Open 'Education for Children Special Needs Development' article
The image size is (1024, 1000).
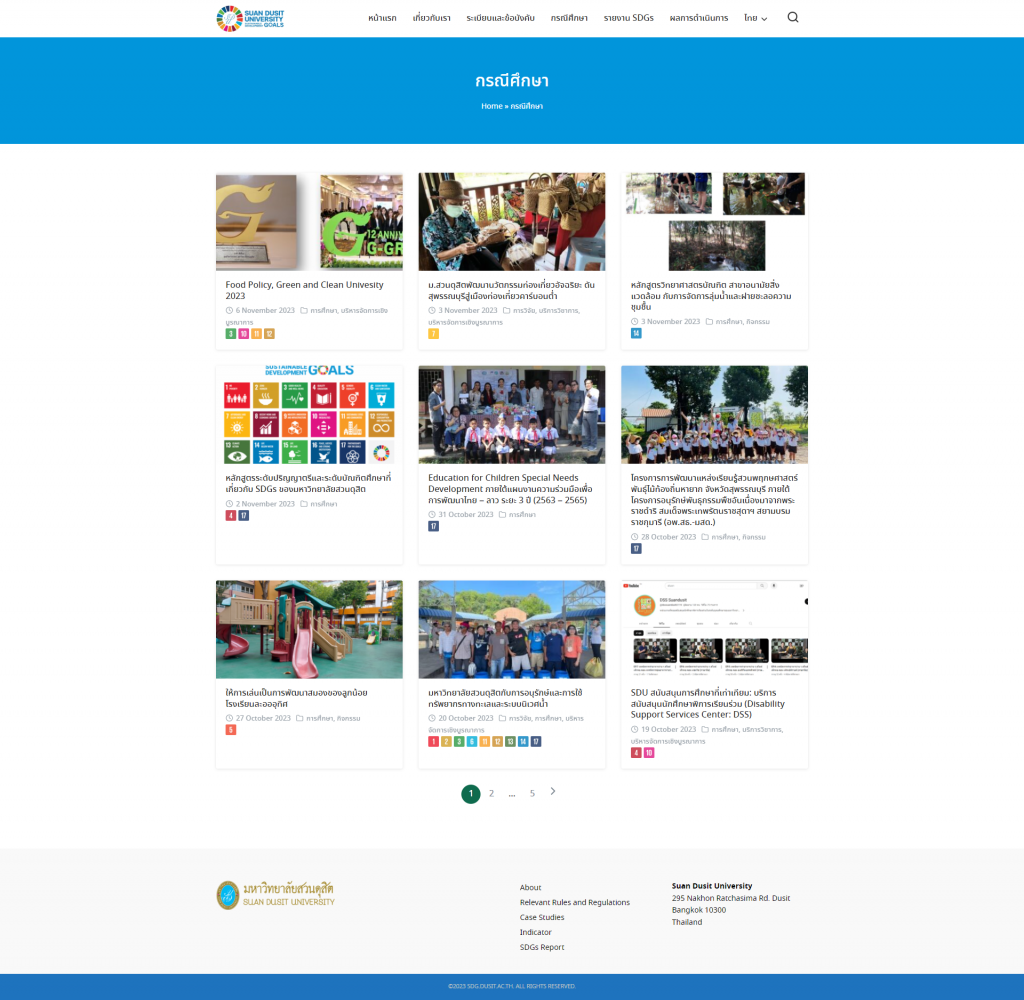click(x=510, y=488)
